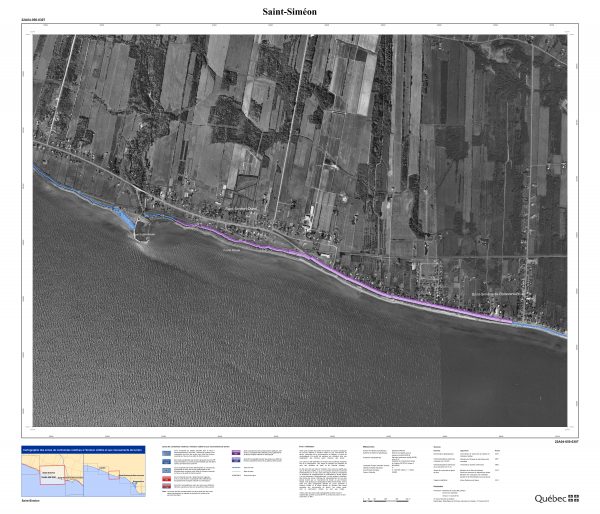
Task: Click the purple legend symbol
Action: [237, 454]
